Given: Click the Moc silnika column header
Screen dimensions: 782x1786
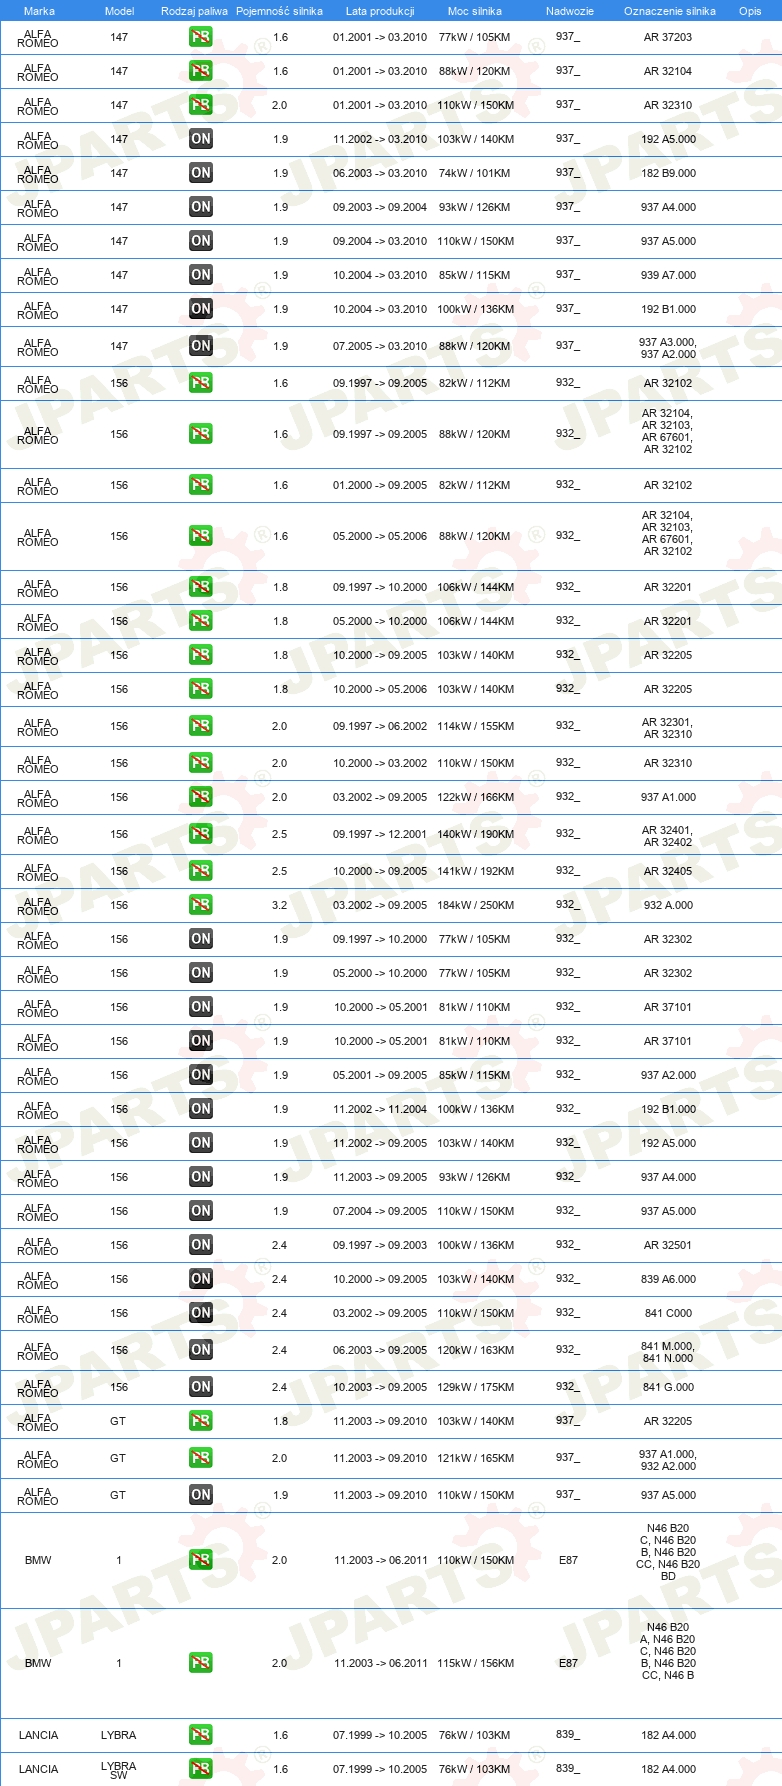Looking at the screenshot, I should 475,11.
